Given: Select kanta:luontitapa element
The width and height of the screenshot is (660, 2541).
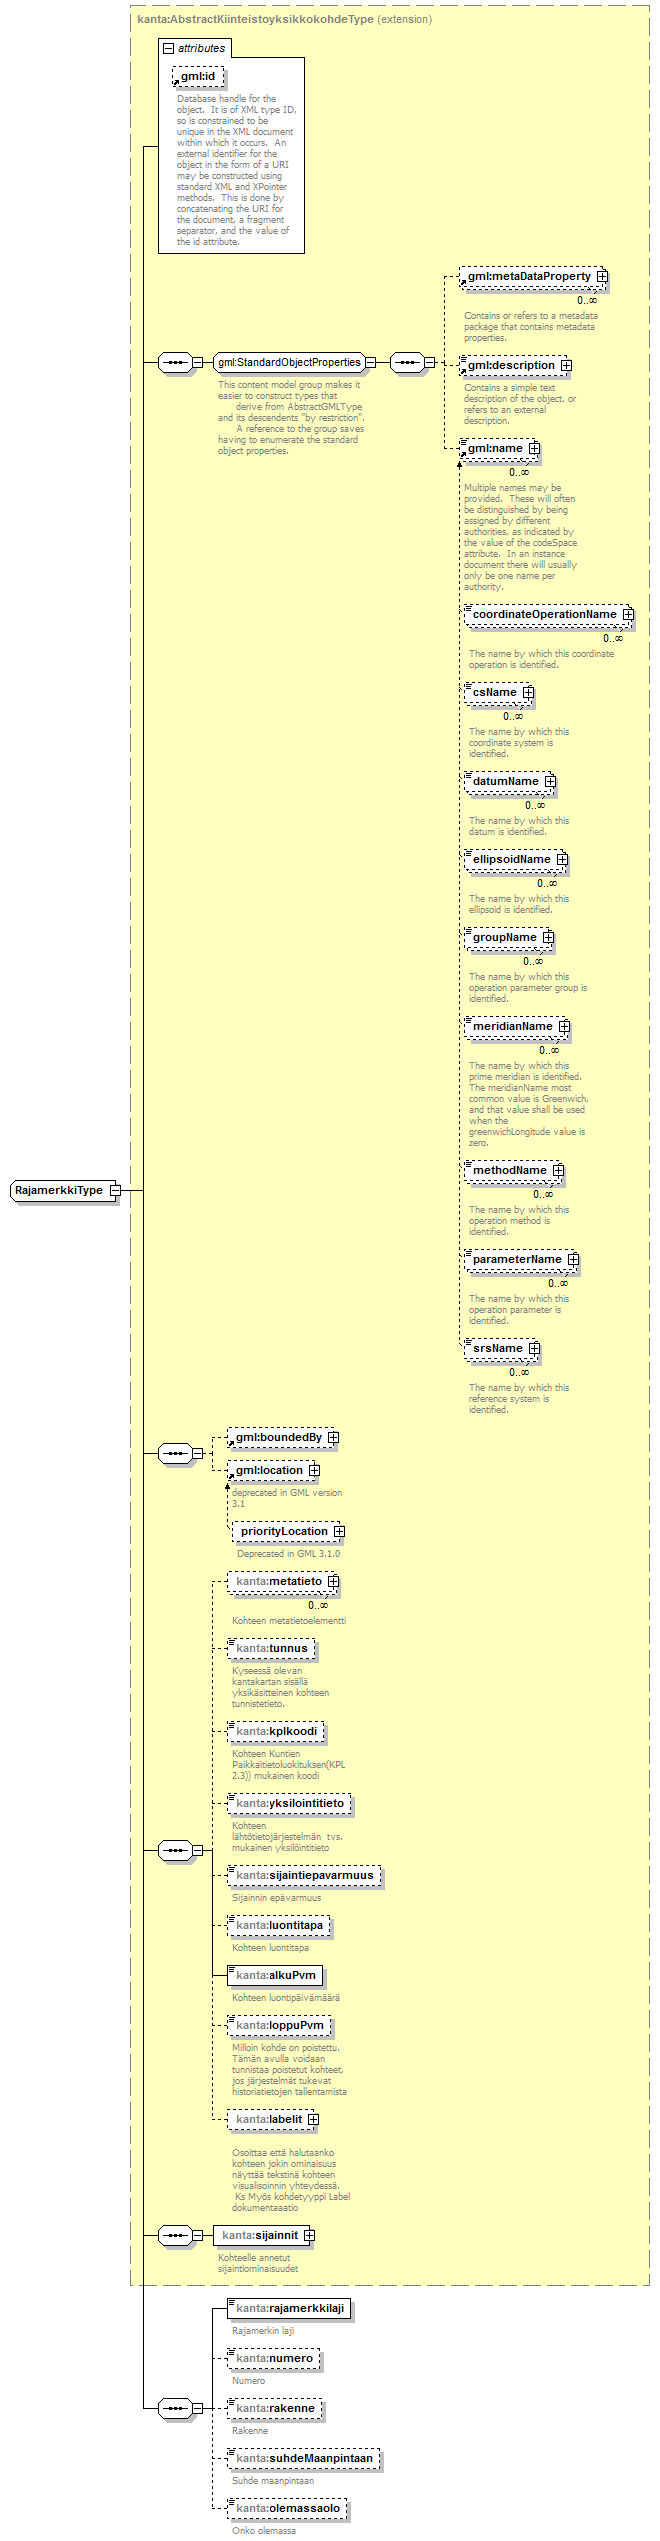Looking at the screenshot, I should (279, 1925).
